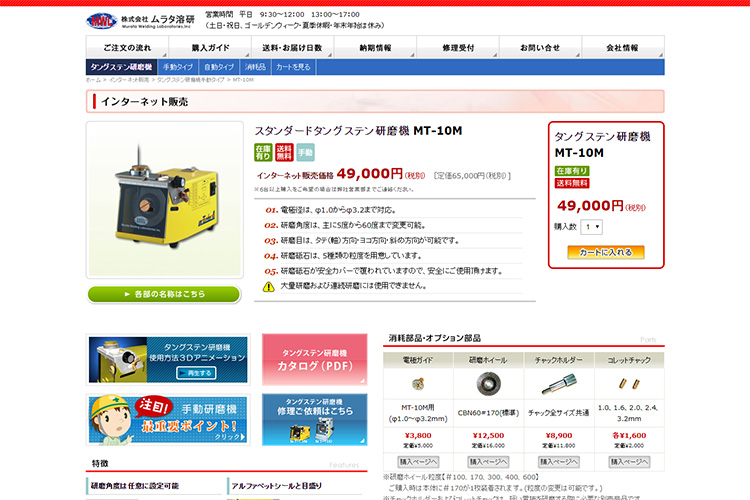Go to インターネット販売 breadcrumb link

(129, 80)
